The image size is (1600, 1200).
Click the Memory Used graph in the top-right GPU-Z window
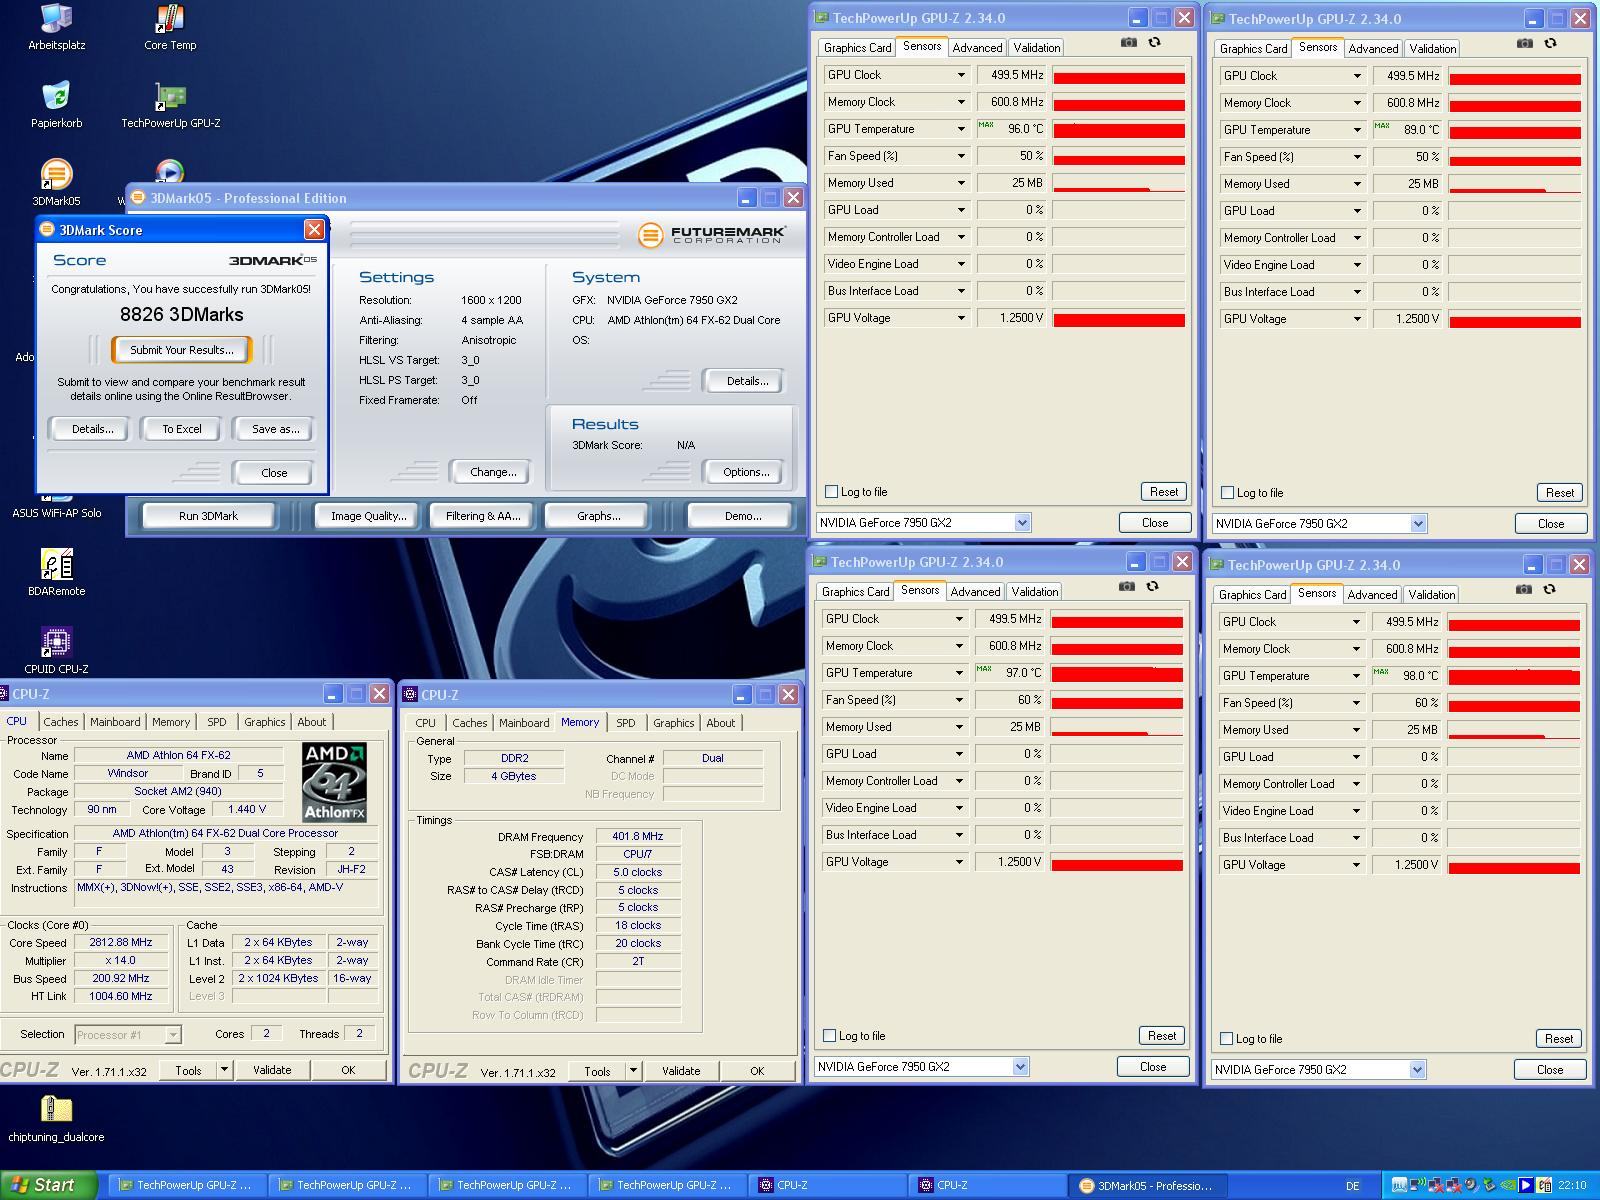pyautogui.click(x=1515, y=184)
